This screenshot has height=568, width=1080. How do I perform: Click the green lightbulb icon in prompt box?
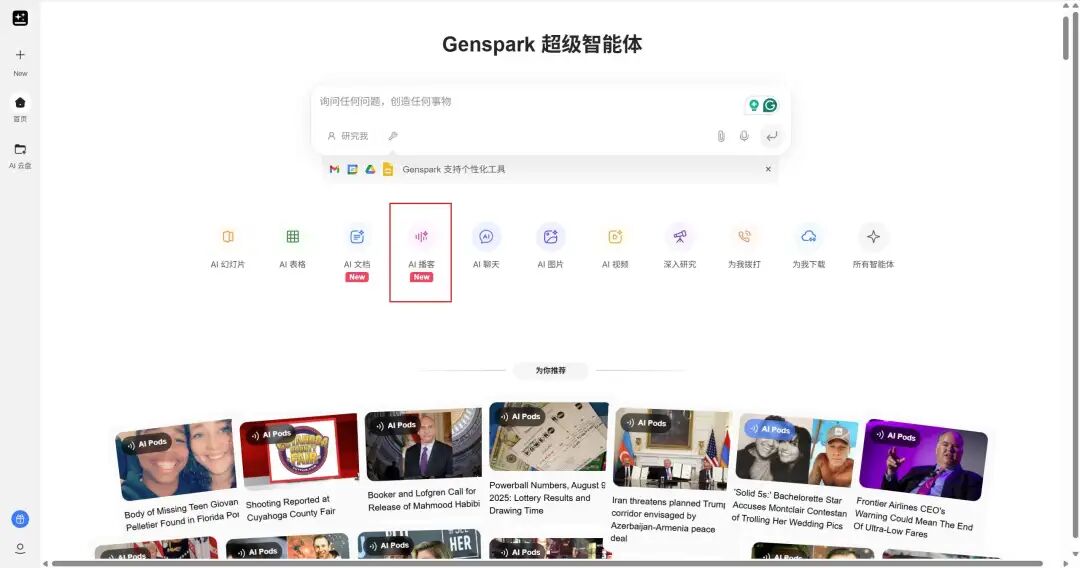[754, 105]
